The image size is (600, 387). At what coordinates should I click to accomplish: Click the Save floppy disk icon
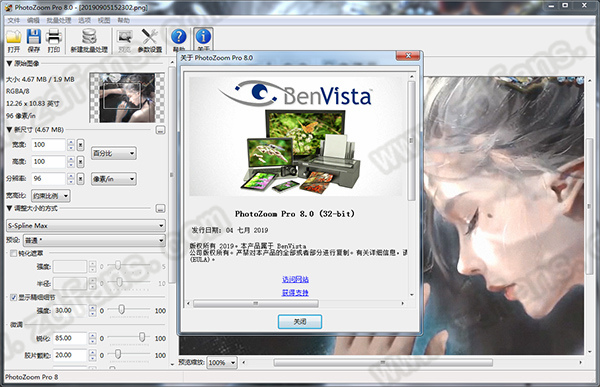pos(34,37)
